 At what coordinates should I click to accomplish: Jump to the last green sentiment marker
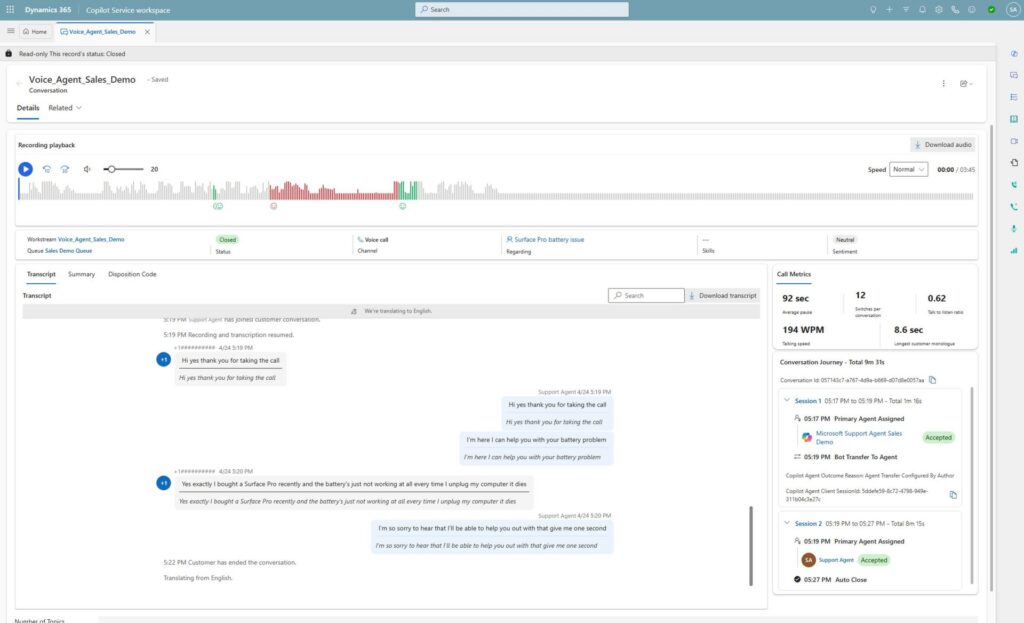[402, 206]
